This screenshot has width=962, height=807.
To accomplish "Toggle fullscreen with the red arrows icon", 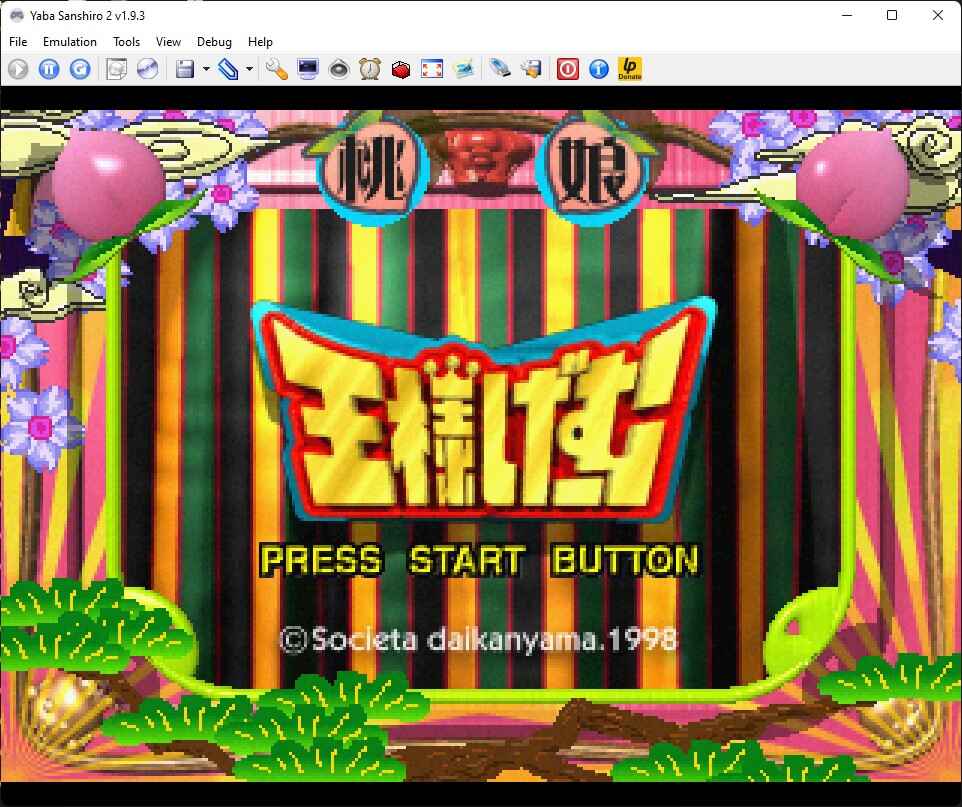I will (432, 69).
